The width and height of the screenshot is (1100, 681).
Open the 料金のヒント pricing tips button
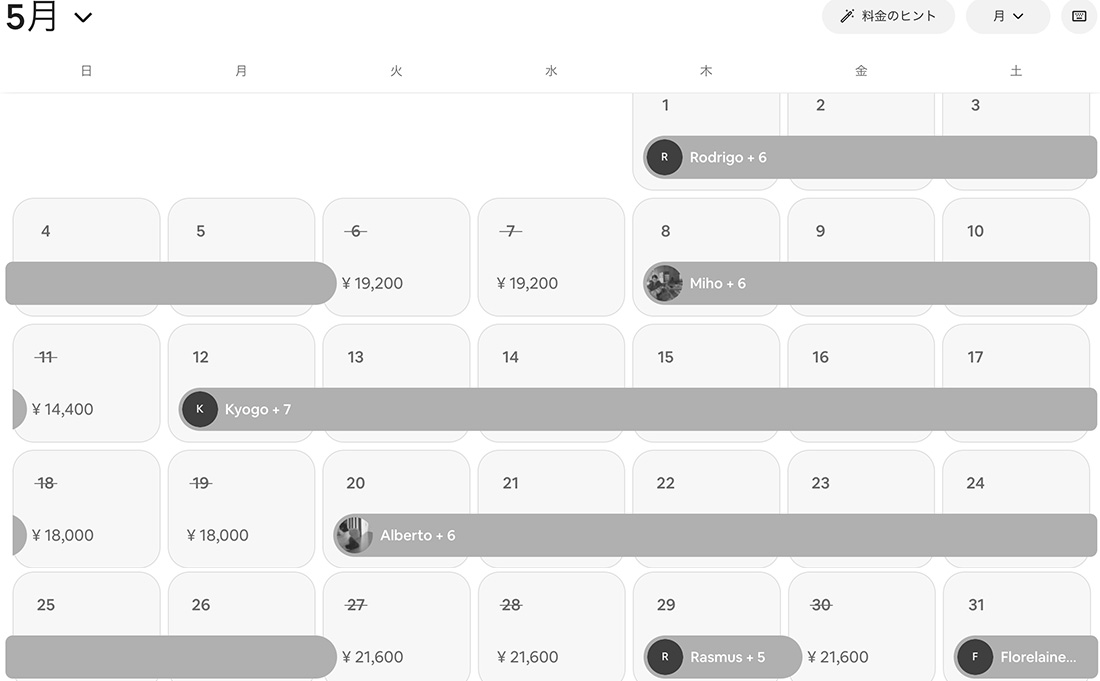tap(888, 16)
